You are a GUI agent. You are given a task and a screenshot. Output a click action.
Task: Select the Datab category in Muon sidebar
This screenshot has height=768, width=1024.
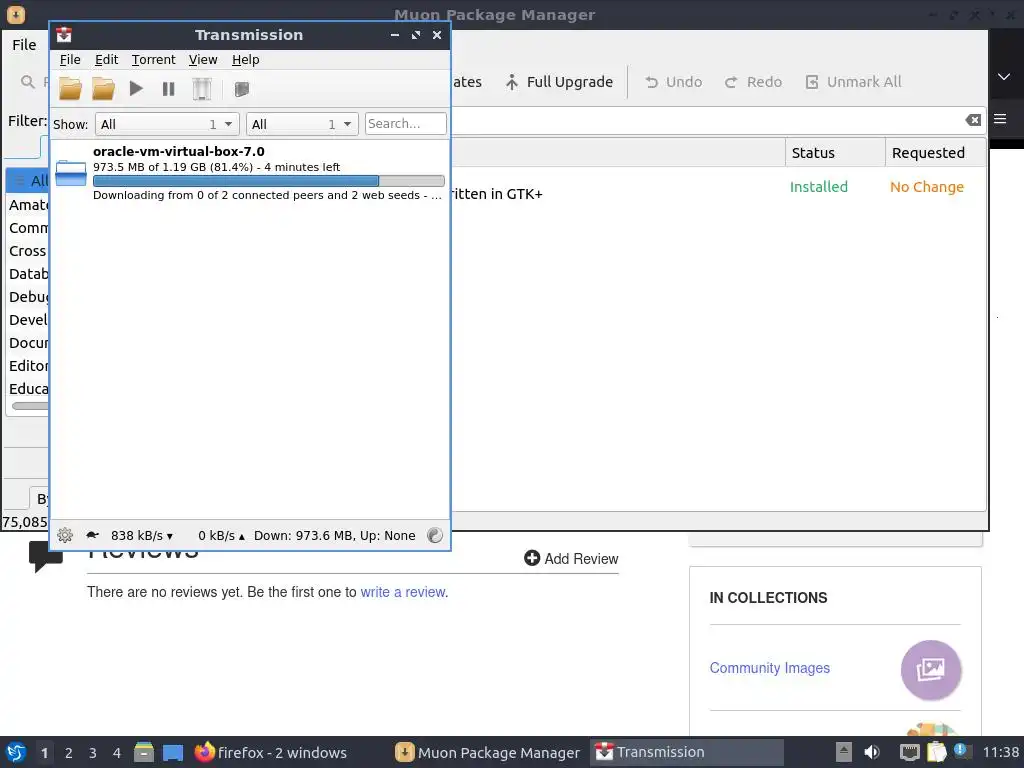click(x=27, y=274)
